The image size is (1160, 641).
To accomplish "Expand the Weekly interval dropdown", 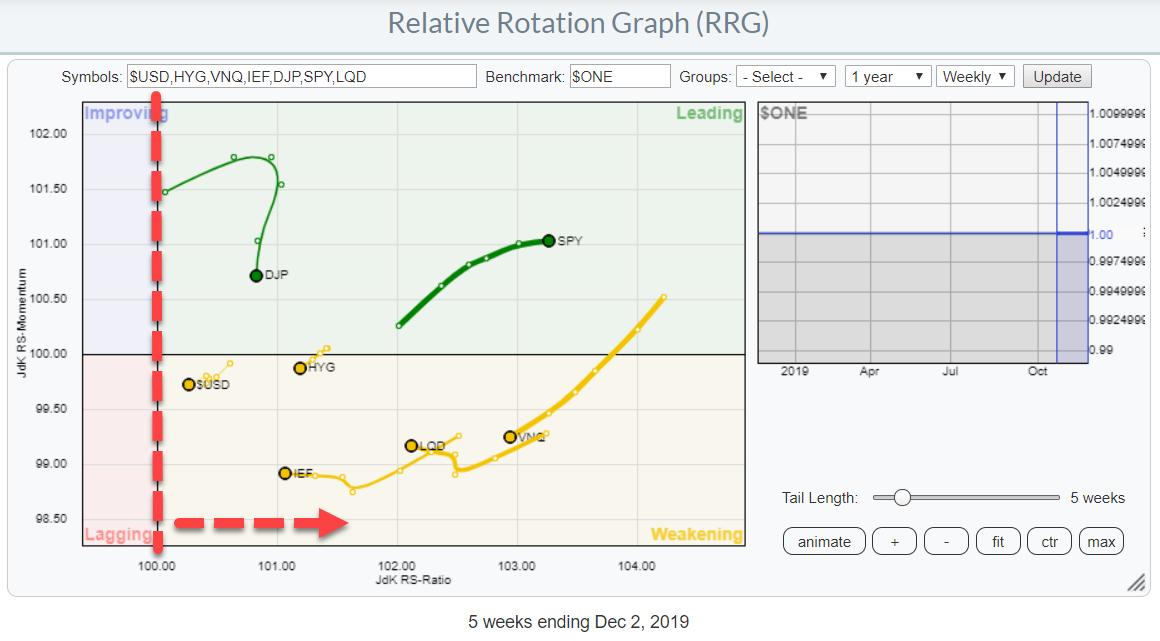I will [975, 77].
